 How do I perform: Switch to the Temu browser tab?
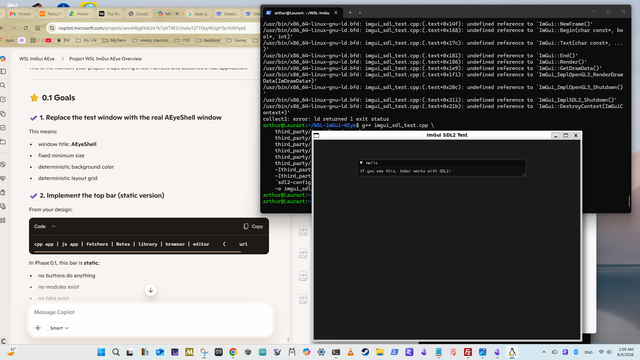(50, 13)
